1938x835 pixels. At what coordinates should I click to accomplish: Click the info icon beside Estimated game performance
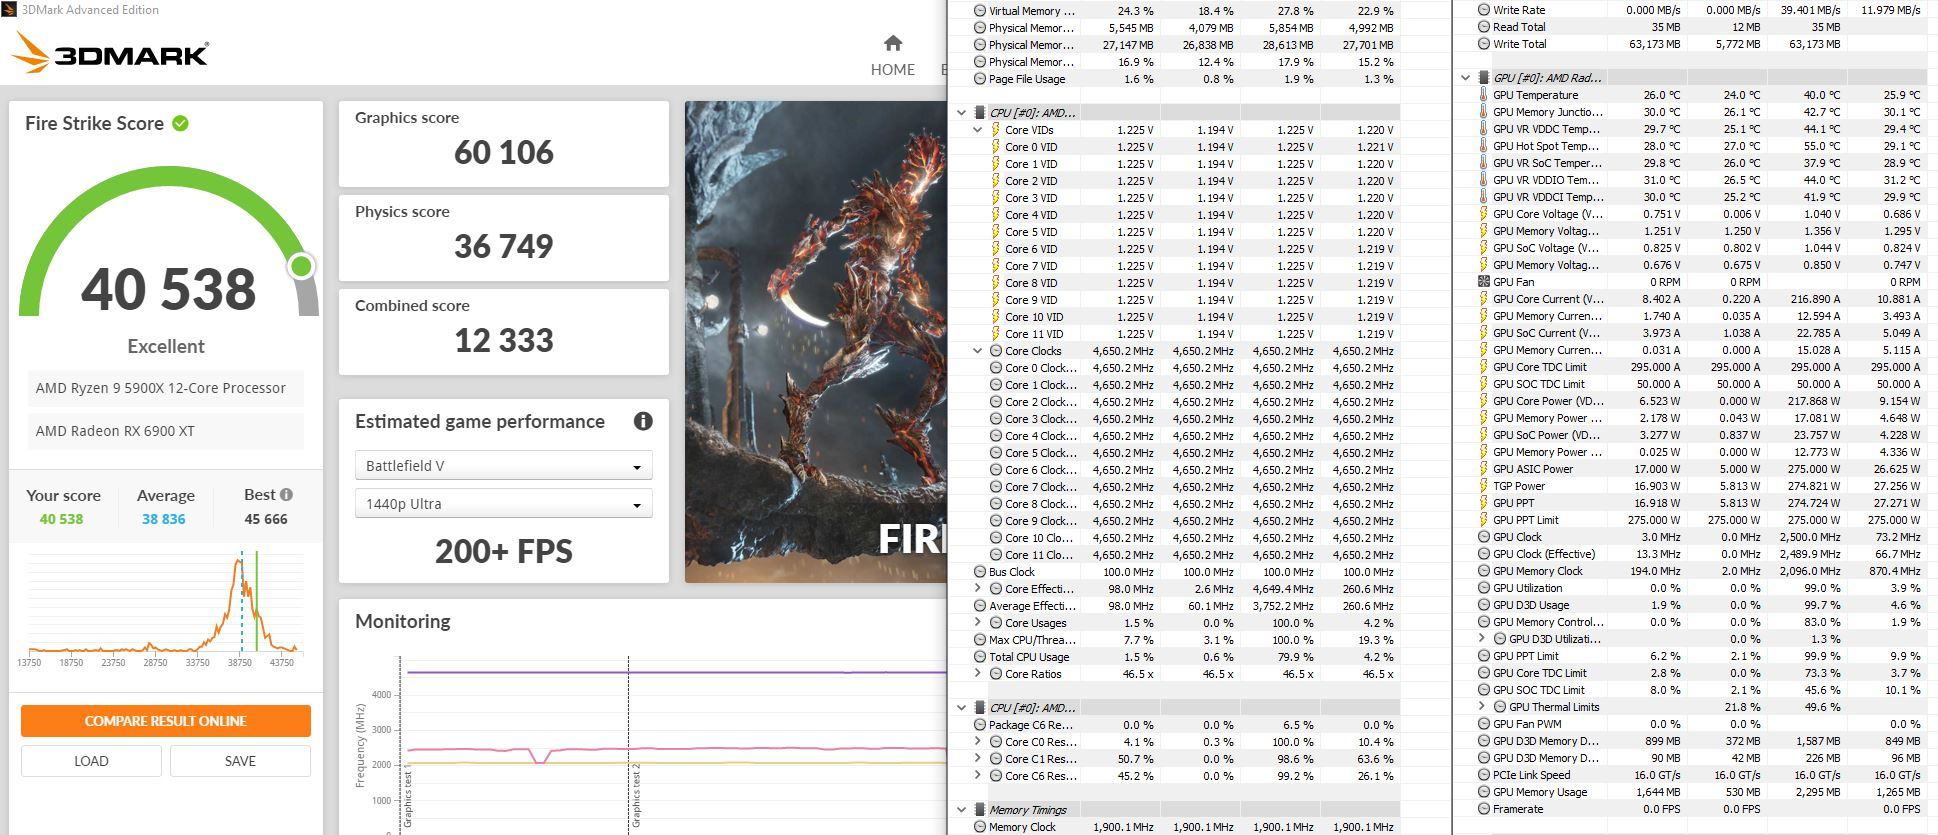click(643, 421)
